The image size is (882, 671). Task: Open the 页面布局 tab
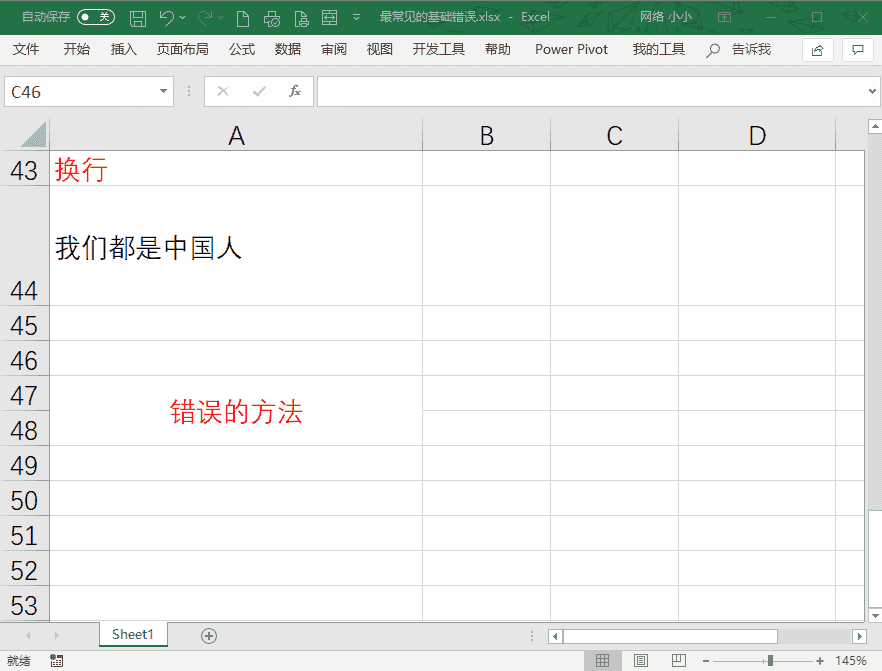pos(183,49)
